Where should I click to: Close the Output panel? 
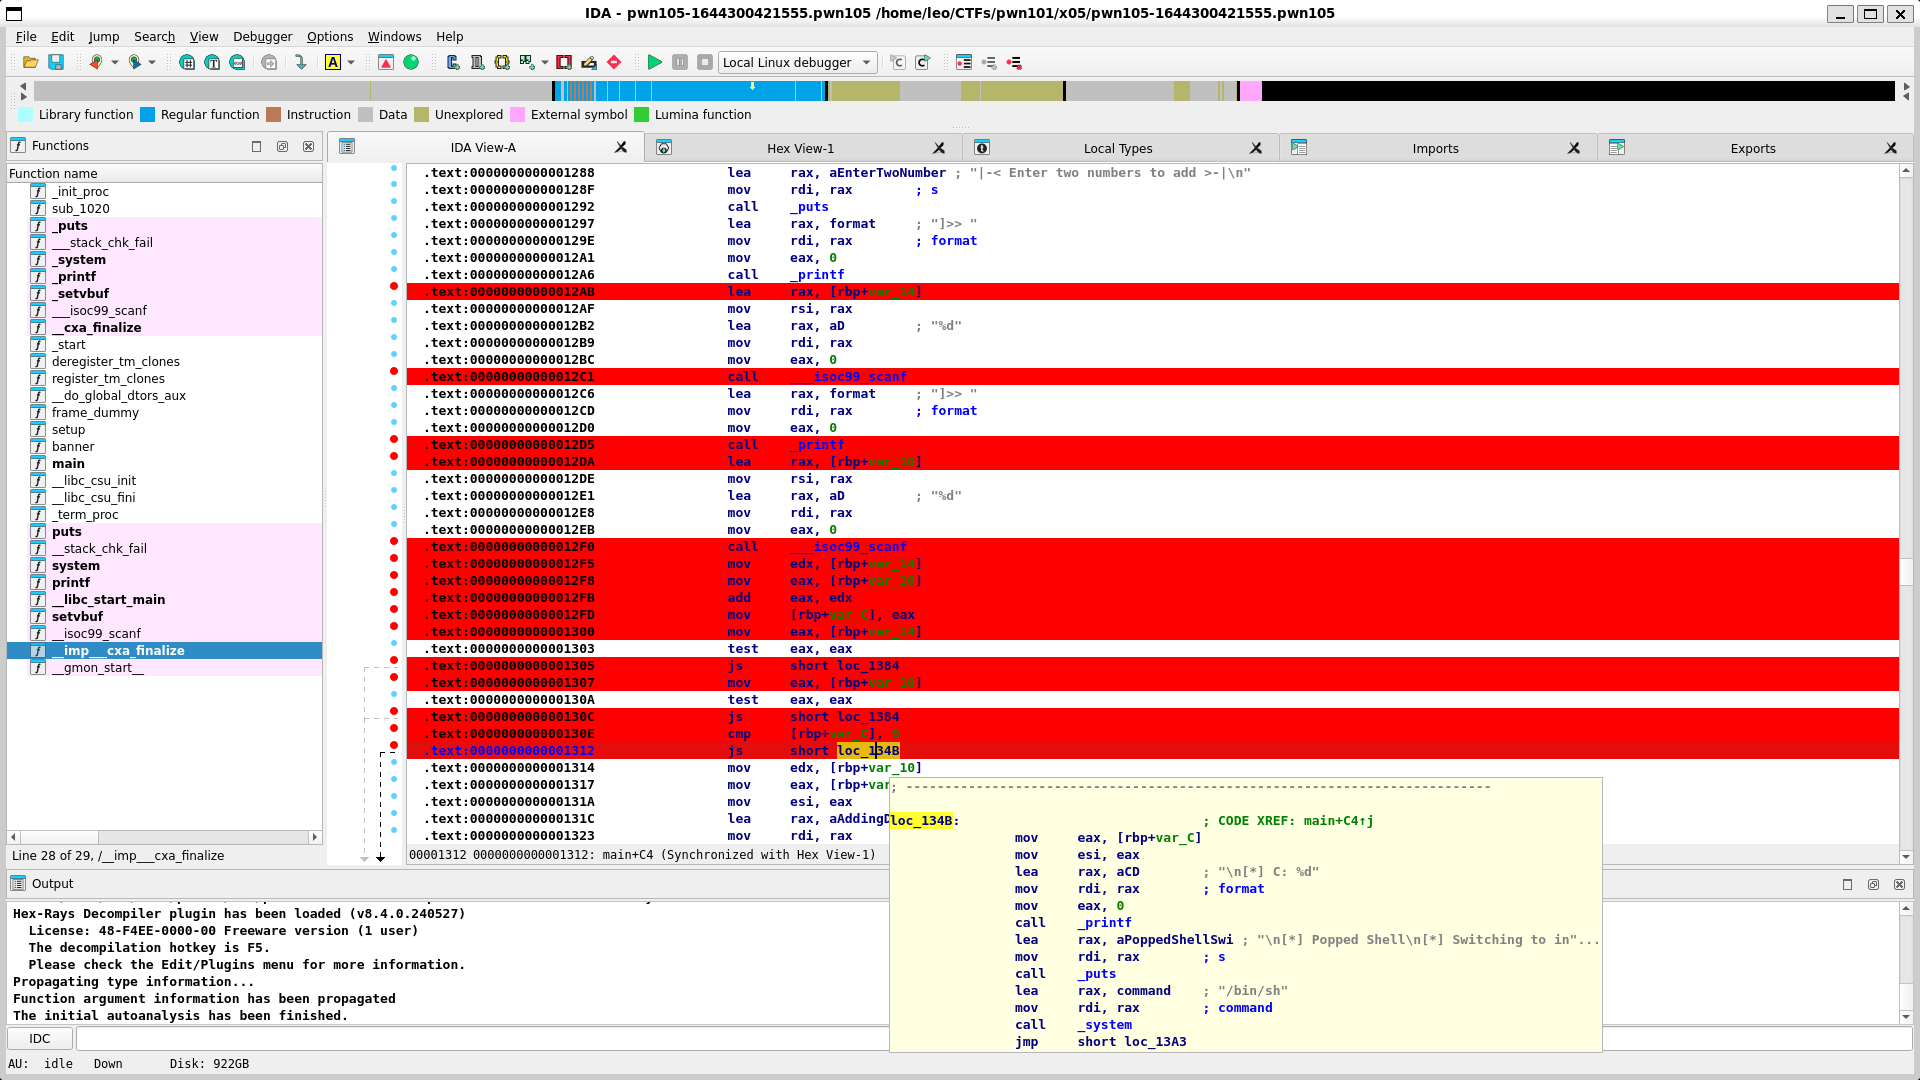(x=1899, y=884)
